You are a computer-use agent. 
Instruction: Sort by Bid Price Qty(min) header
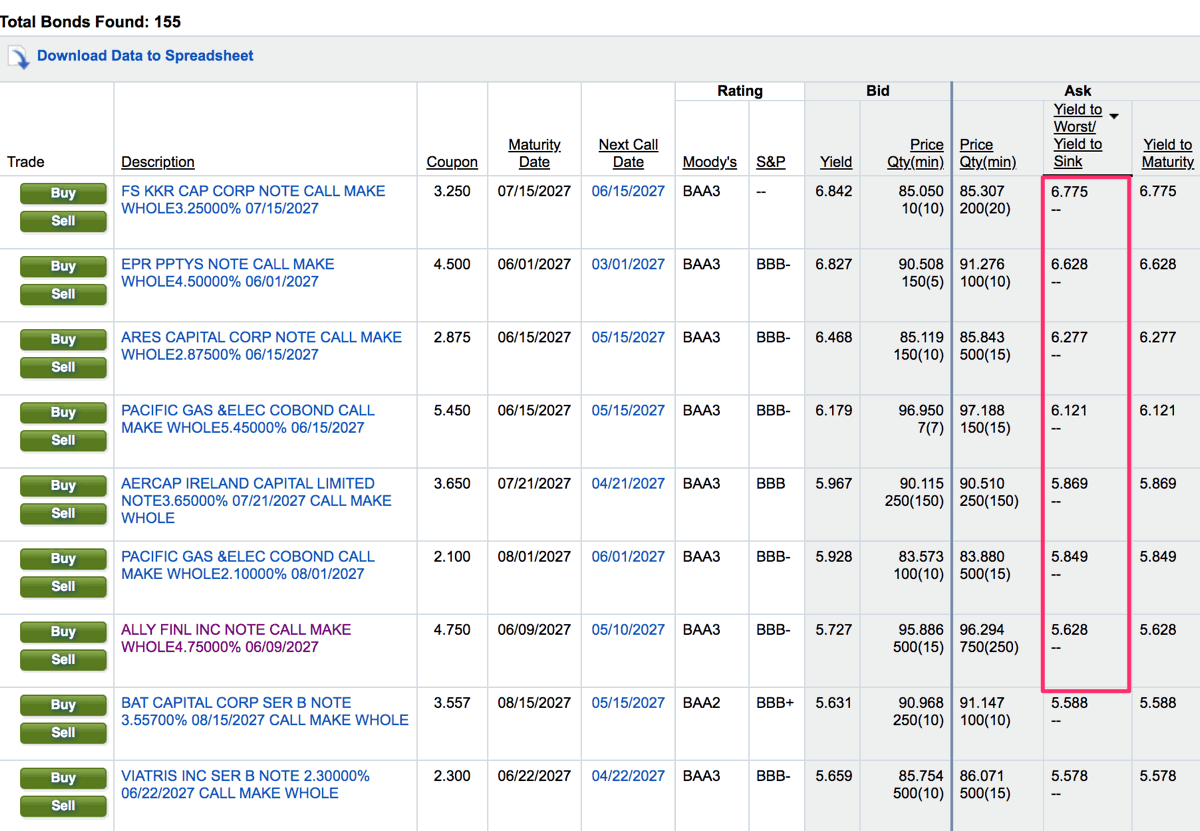[x=915, y=153]
